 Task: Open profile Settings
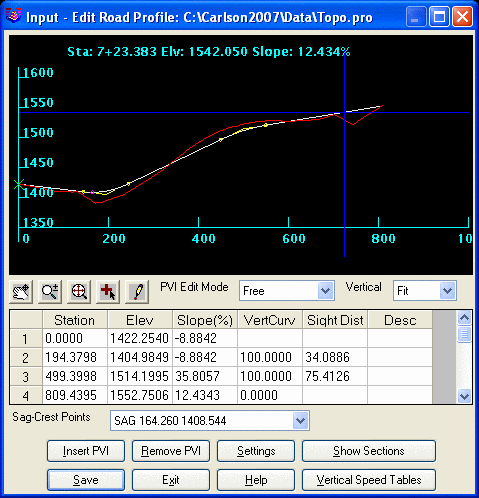256,451
